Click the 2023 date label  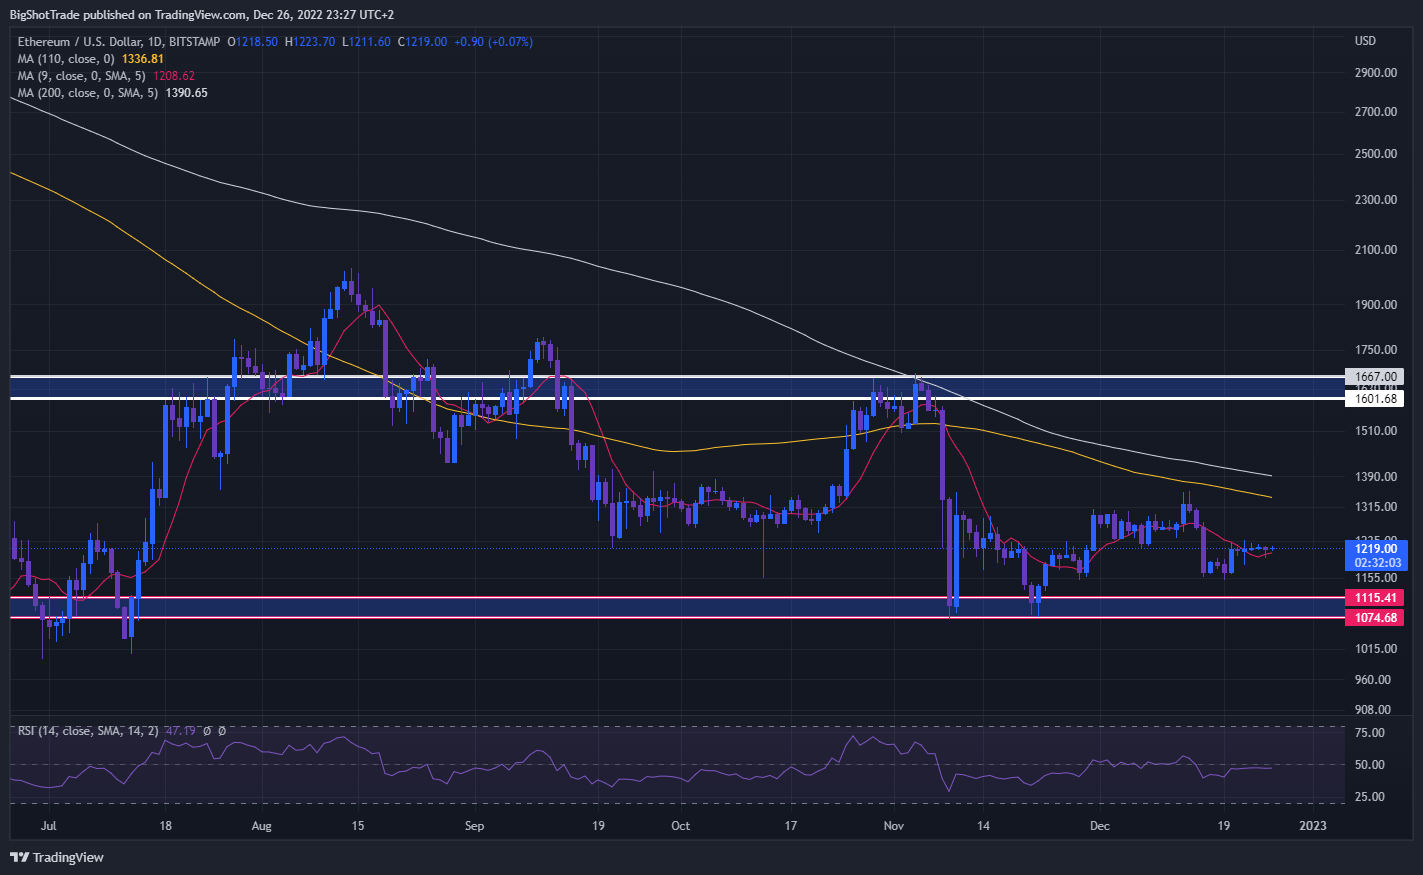coord(1312,826)
